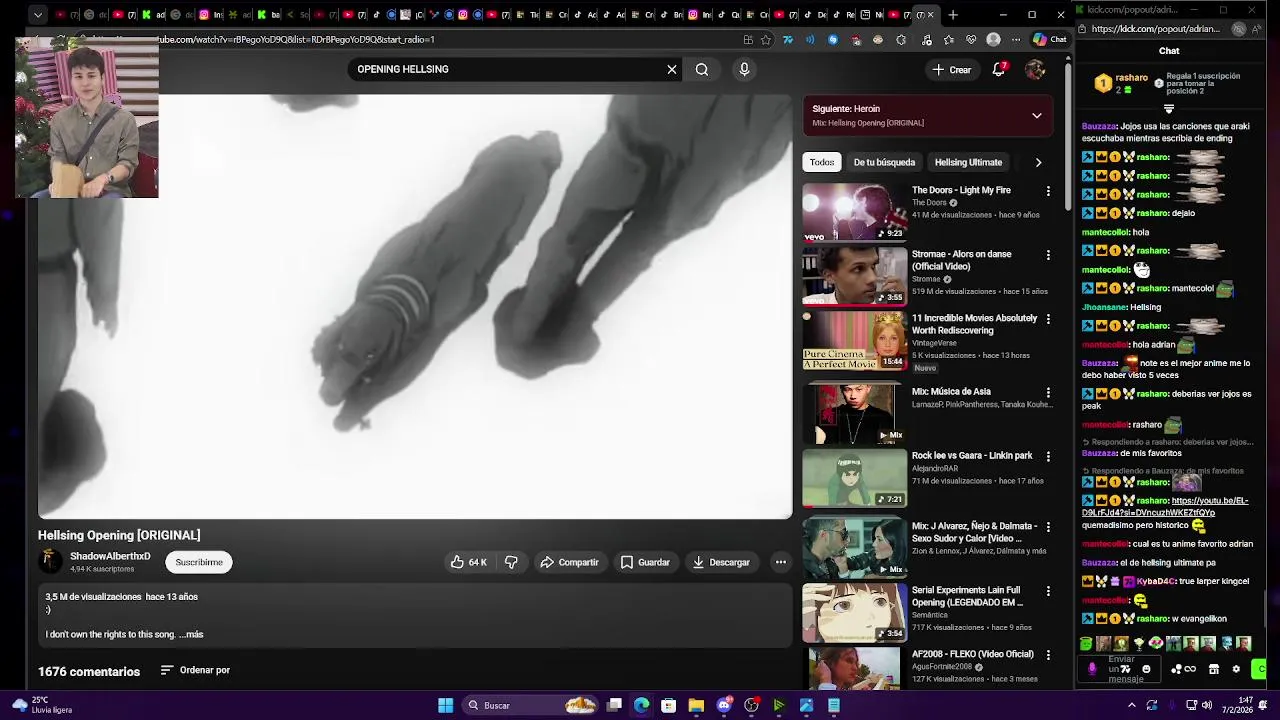Select the Hellsing Ultimate filter chip
The height and width of the screenshot is (720, 1280).
[x=968, y=162]
